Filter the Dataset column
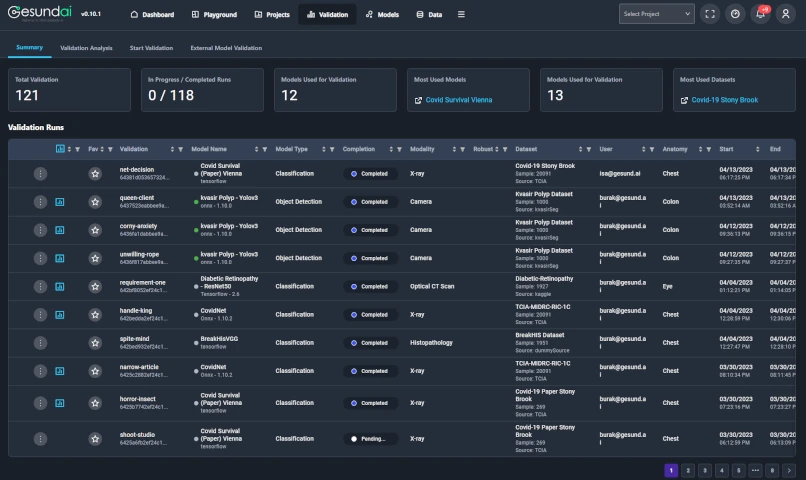Viewport: 806px width, 480px height. 589,150
